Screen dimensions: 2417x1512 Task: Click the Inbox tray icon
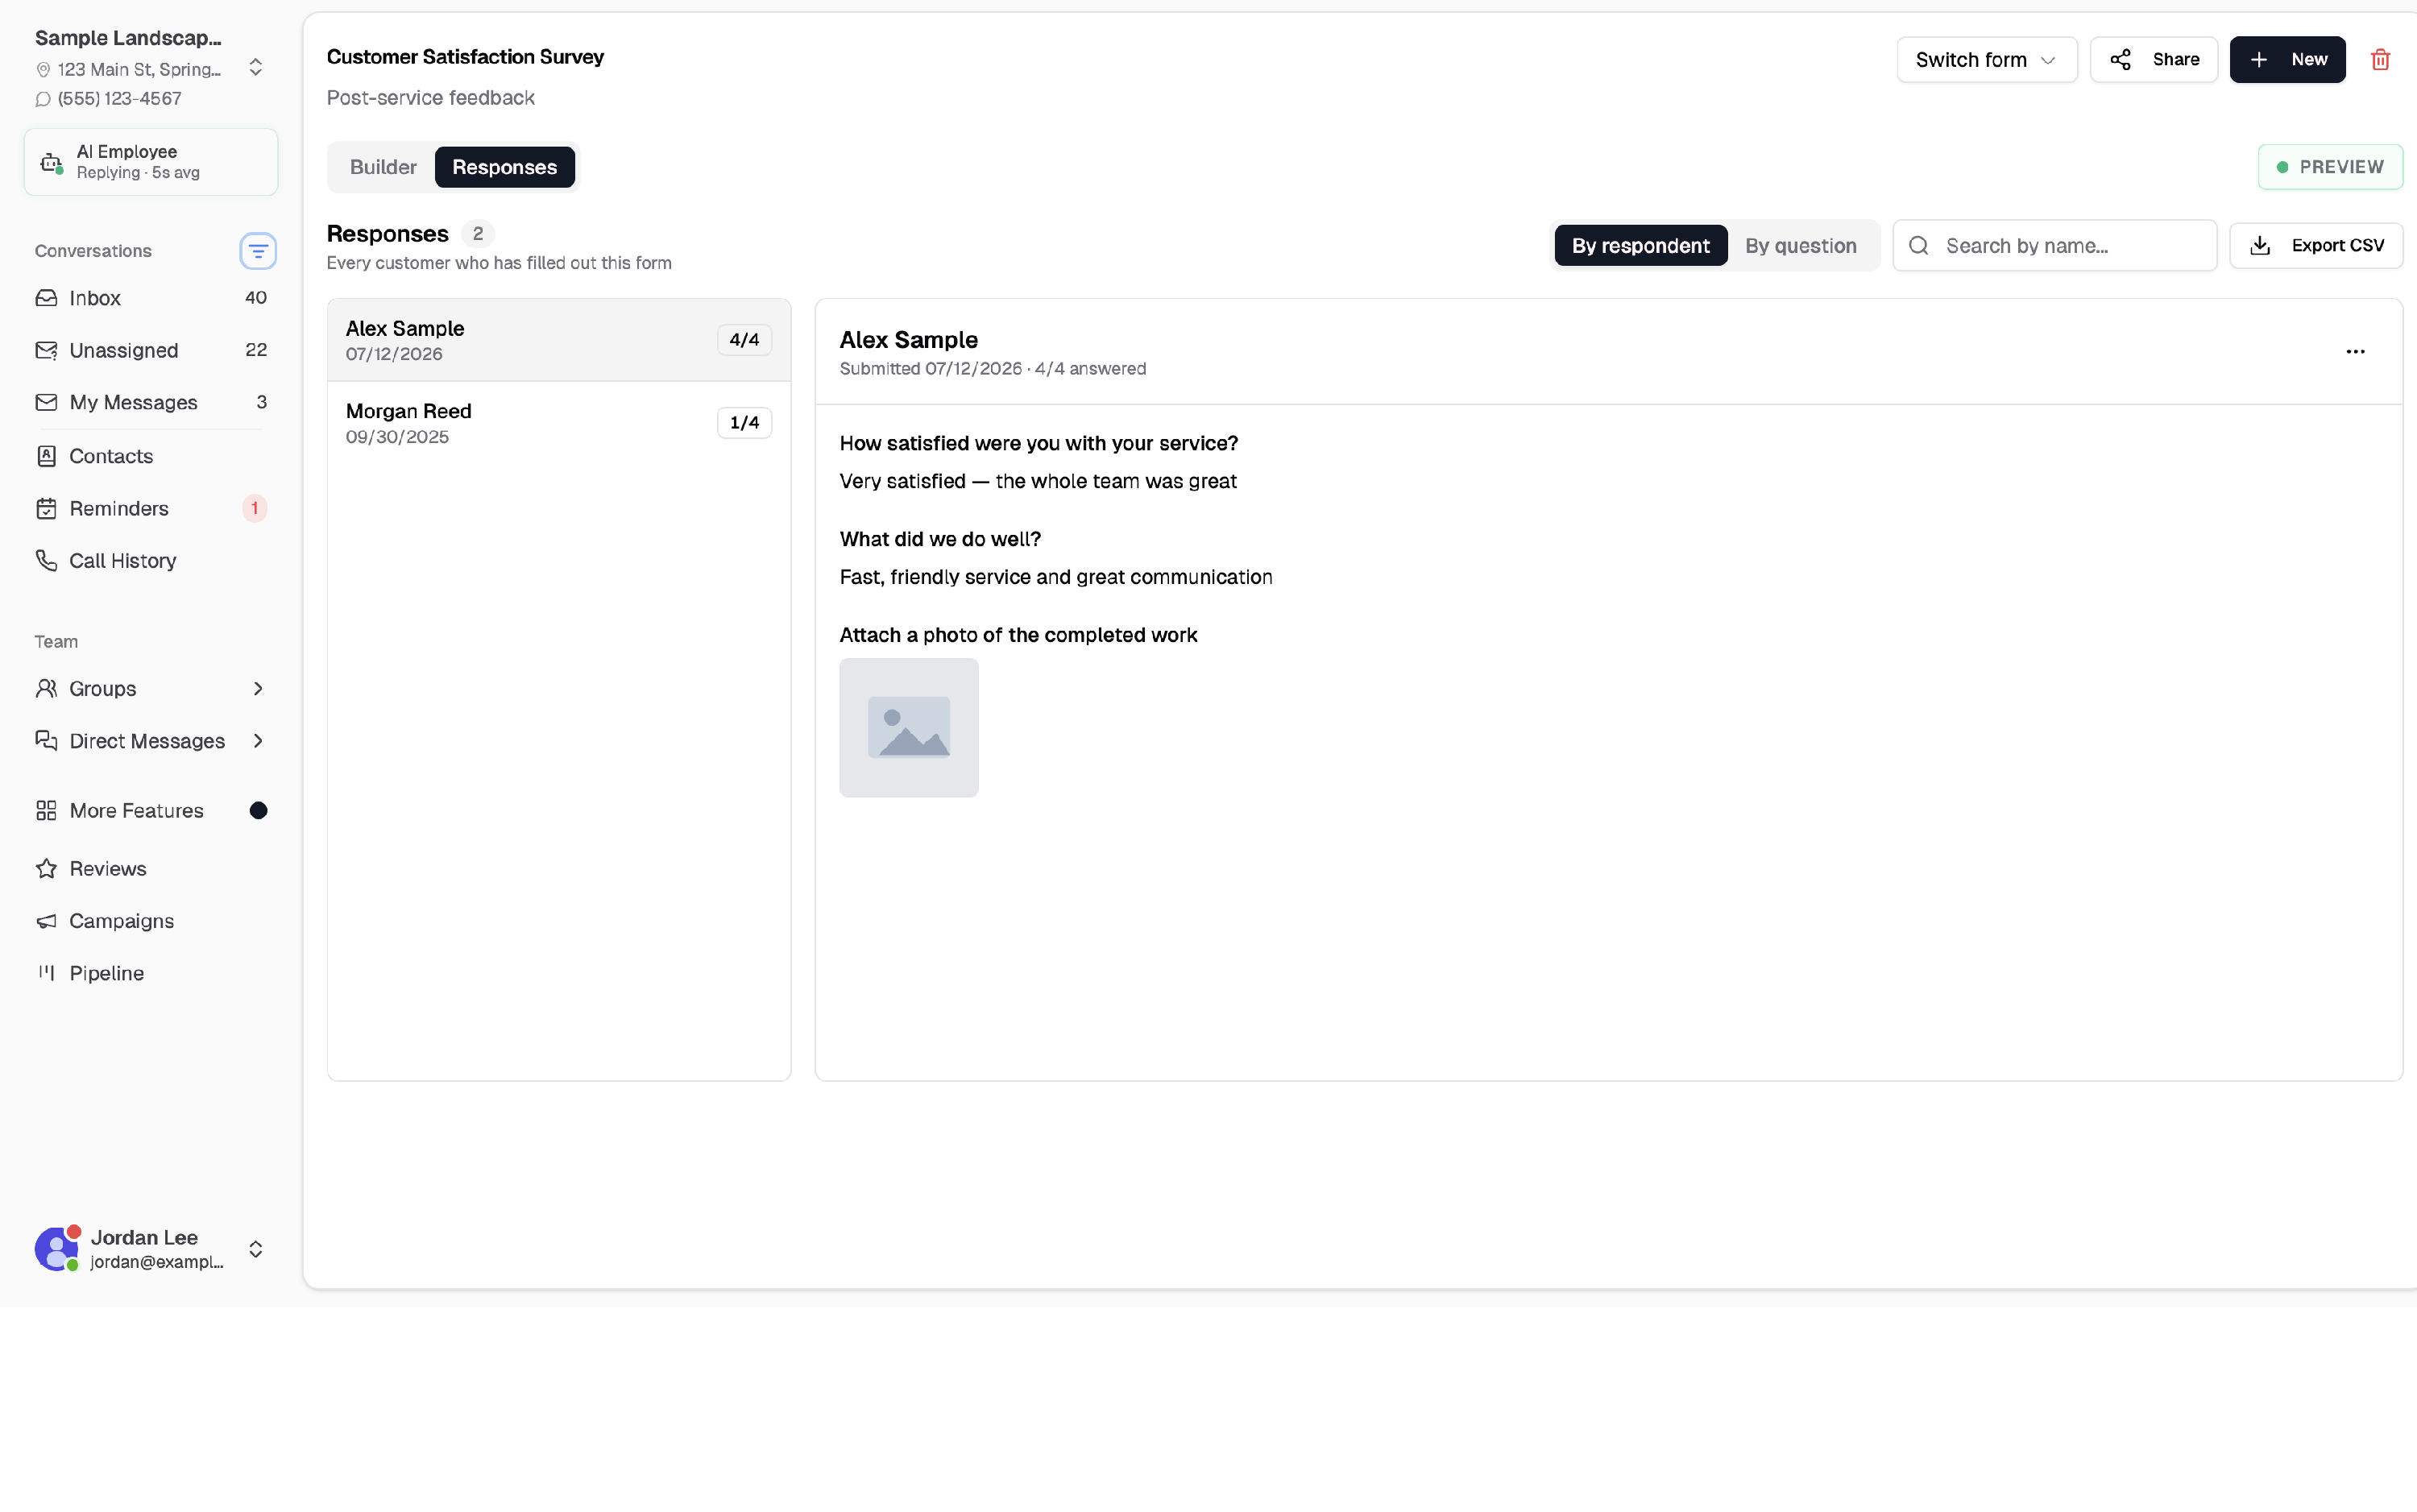click(46, 298)
